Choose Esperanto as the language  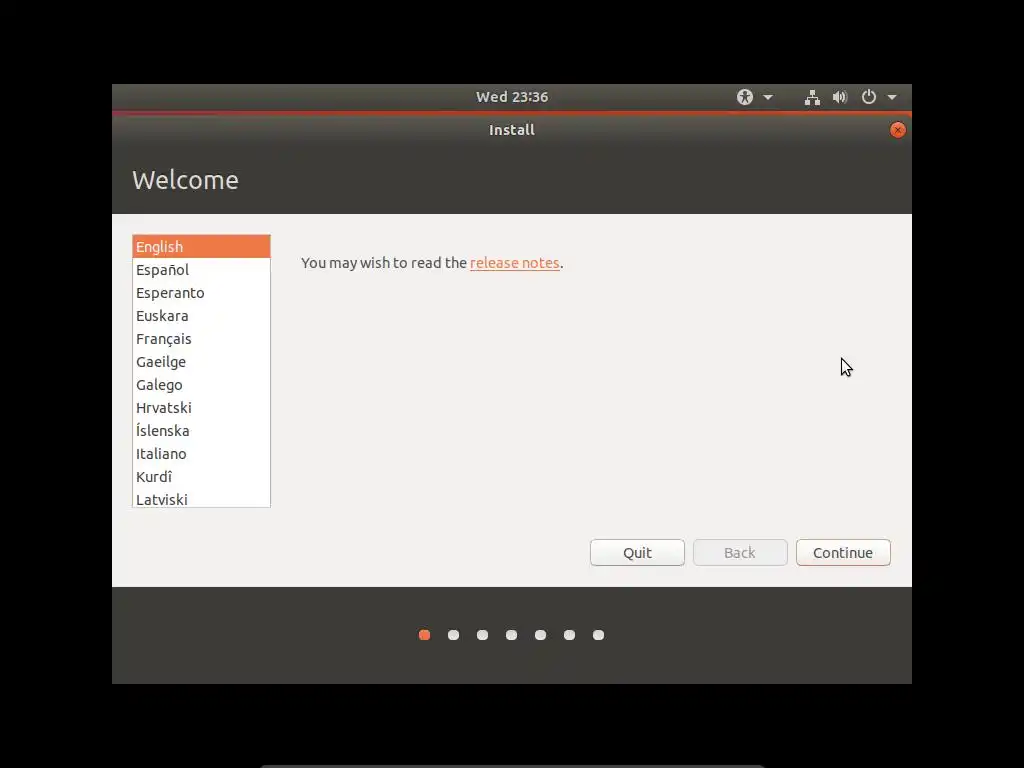pos(201,293)
